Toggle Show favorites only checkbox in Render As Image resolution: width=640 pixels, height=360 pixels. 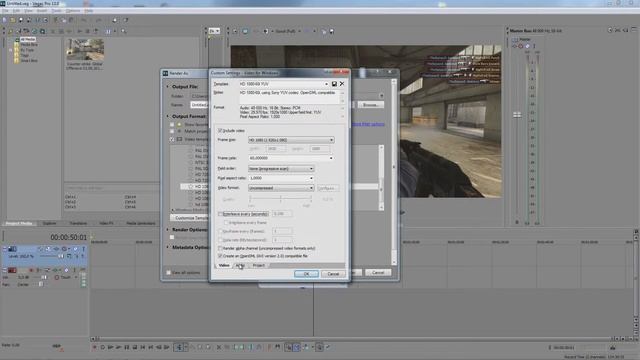[172, 124]
